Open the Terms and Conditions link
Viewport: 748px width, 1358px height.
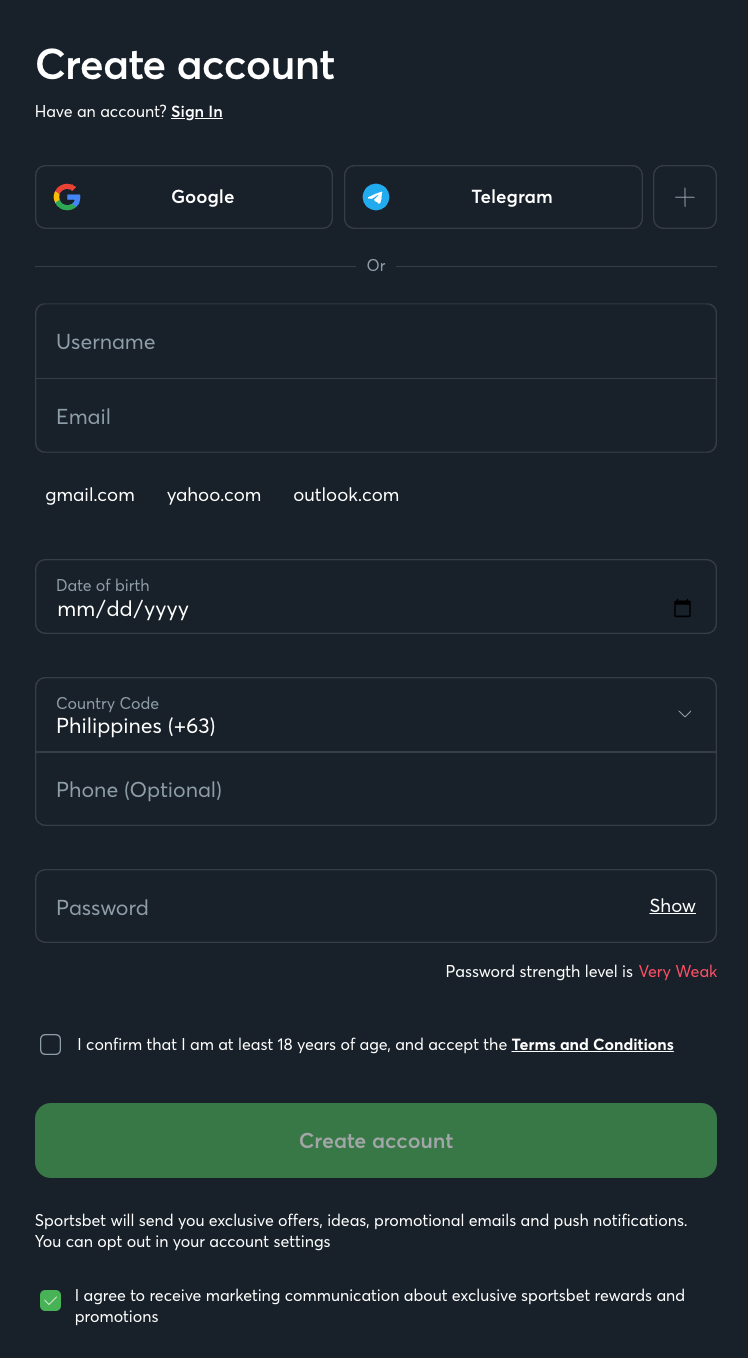[593, 1045]
